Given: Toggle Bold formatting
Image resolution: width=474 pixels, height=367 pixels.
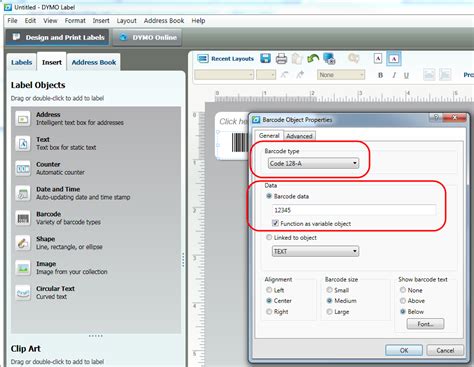Looking at the screenshot, I should [x=380, y=75].
